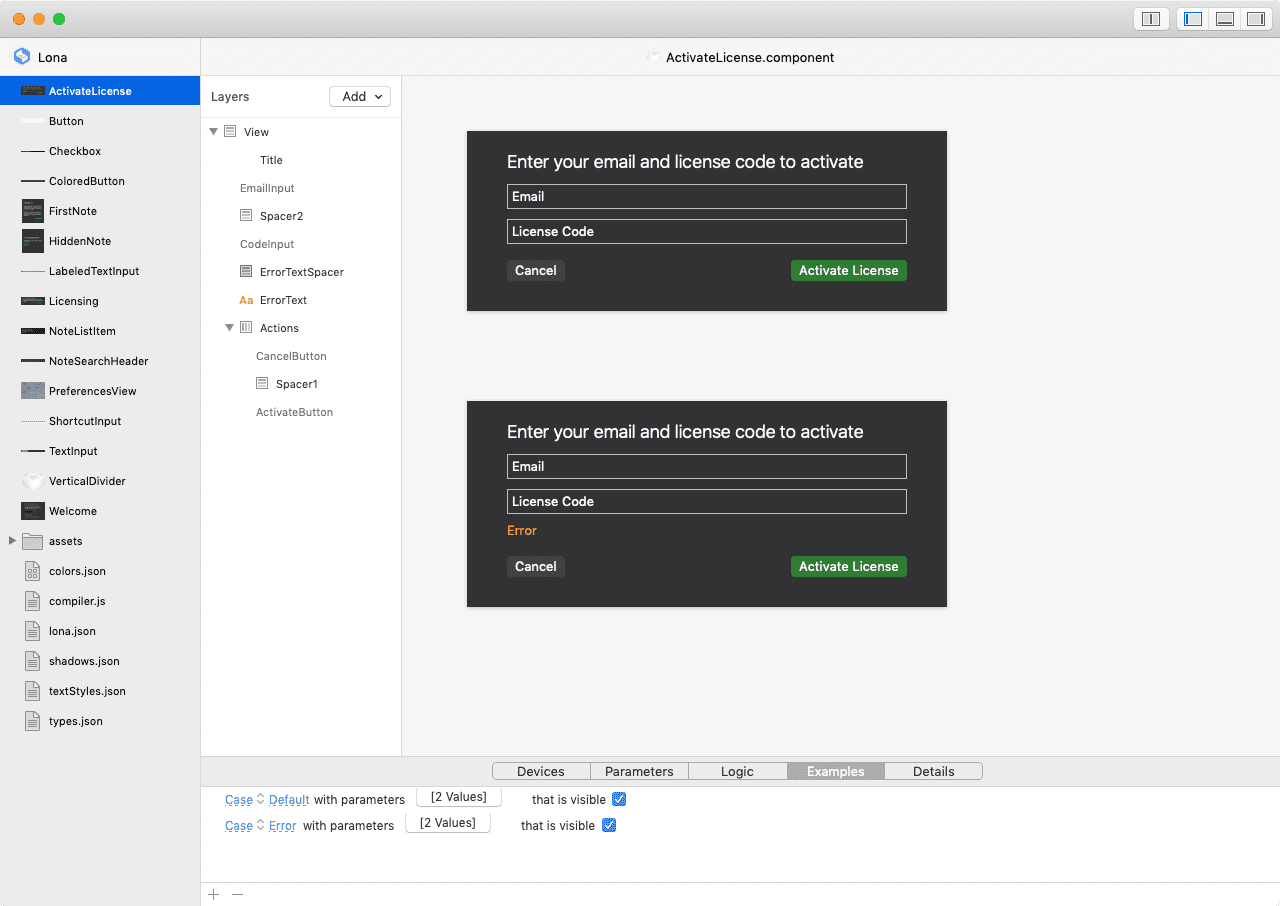Select the Title layer in the layer list
This screenshot has width=1280, height=906.
271,160
